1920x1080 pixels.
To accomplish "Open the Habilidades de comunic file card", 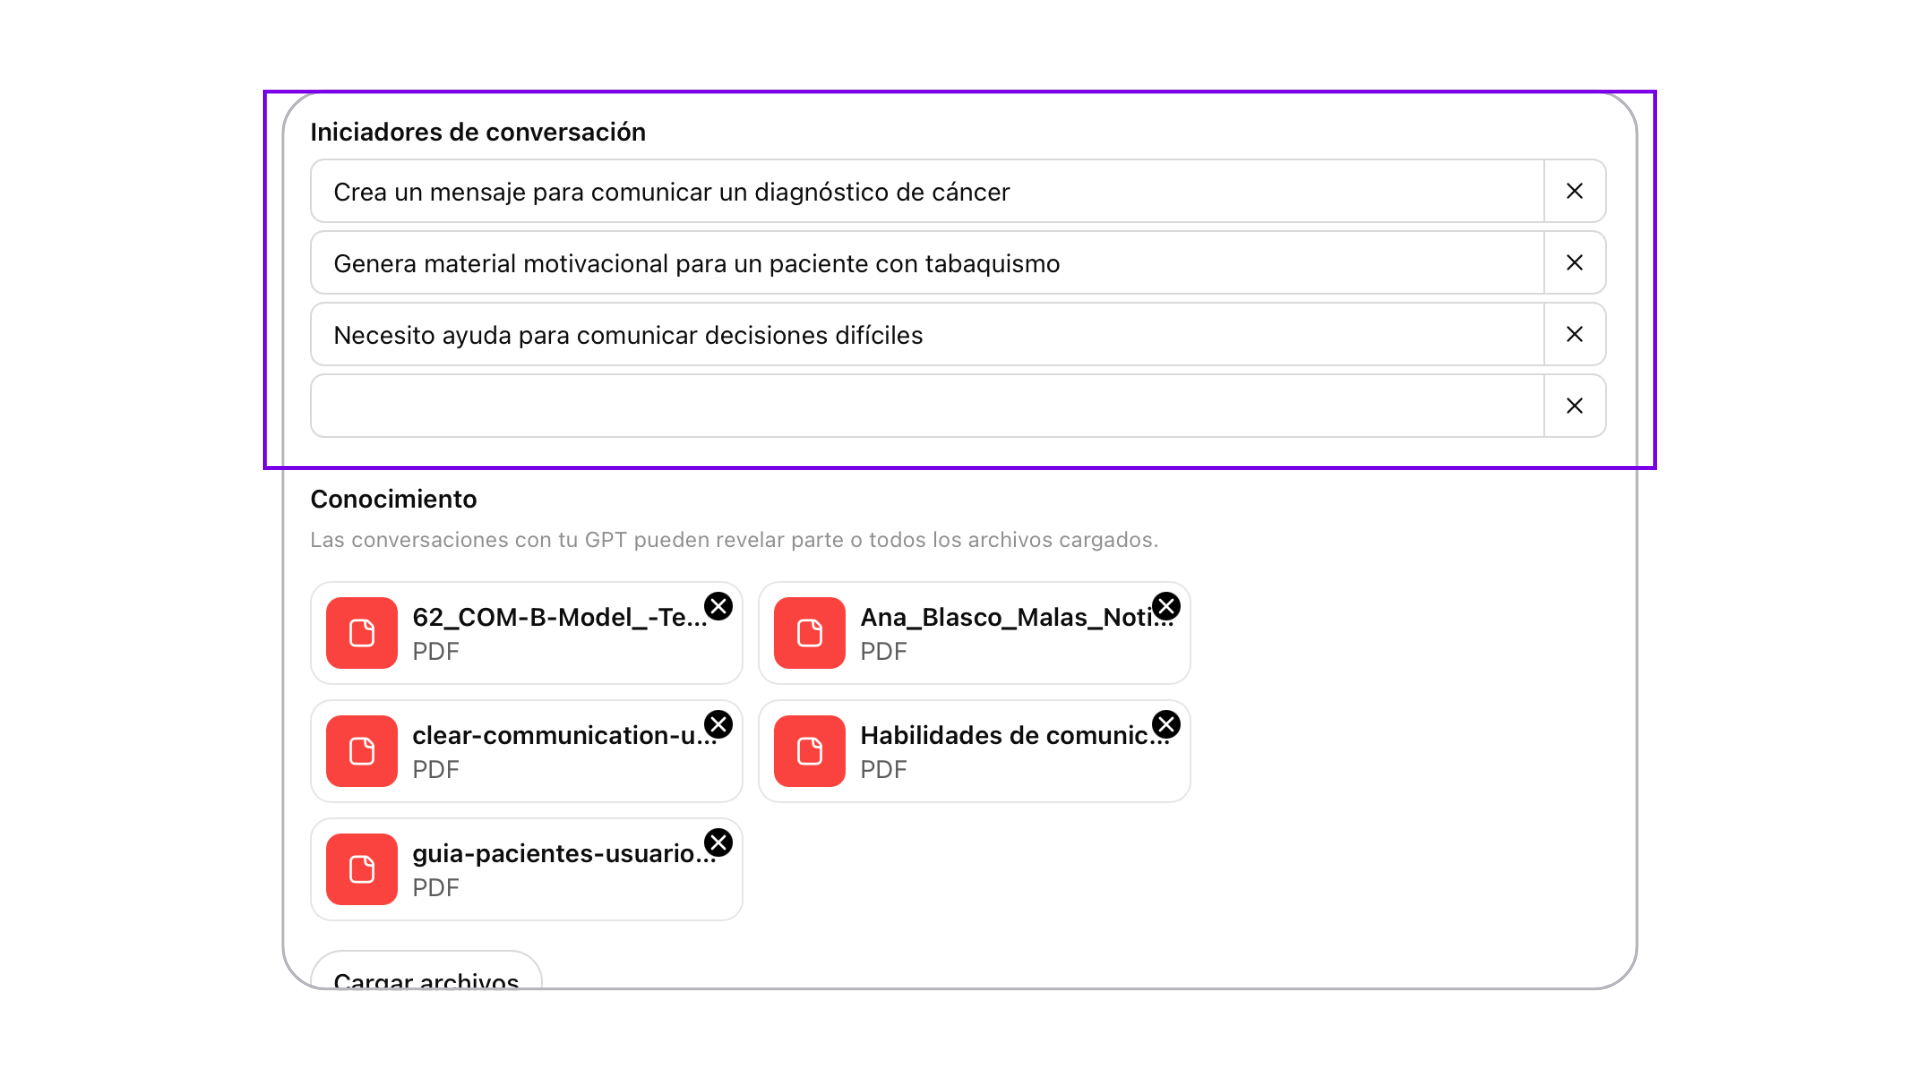I will [x=974, y=751].
